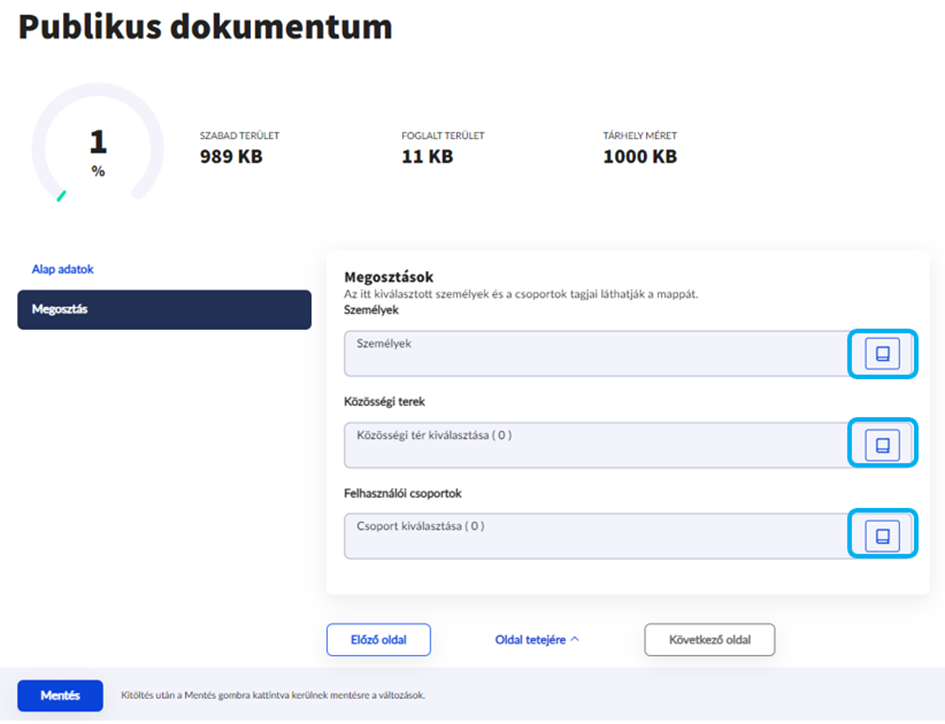Image resolution: width=945 pixels, height=724 pixels.
Task: Save changes with the Mentés button
Action: (60, 695)
